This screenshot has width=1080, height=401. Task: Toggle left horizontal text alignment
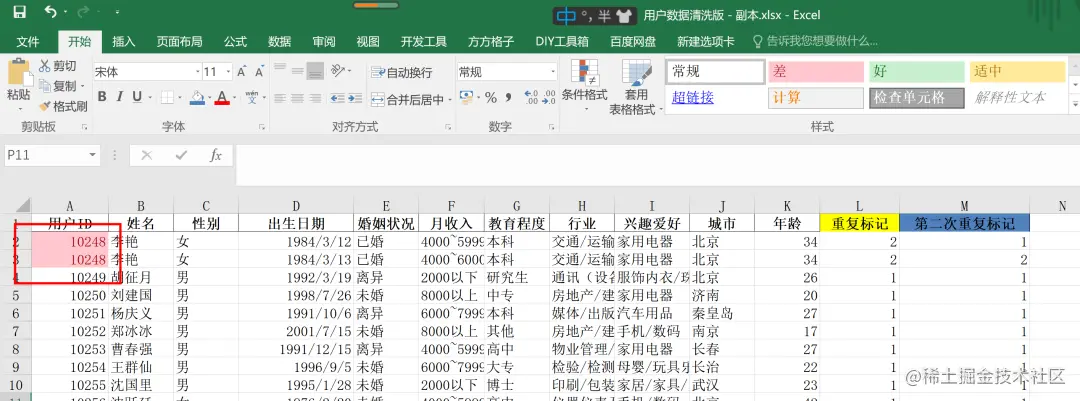280,99
